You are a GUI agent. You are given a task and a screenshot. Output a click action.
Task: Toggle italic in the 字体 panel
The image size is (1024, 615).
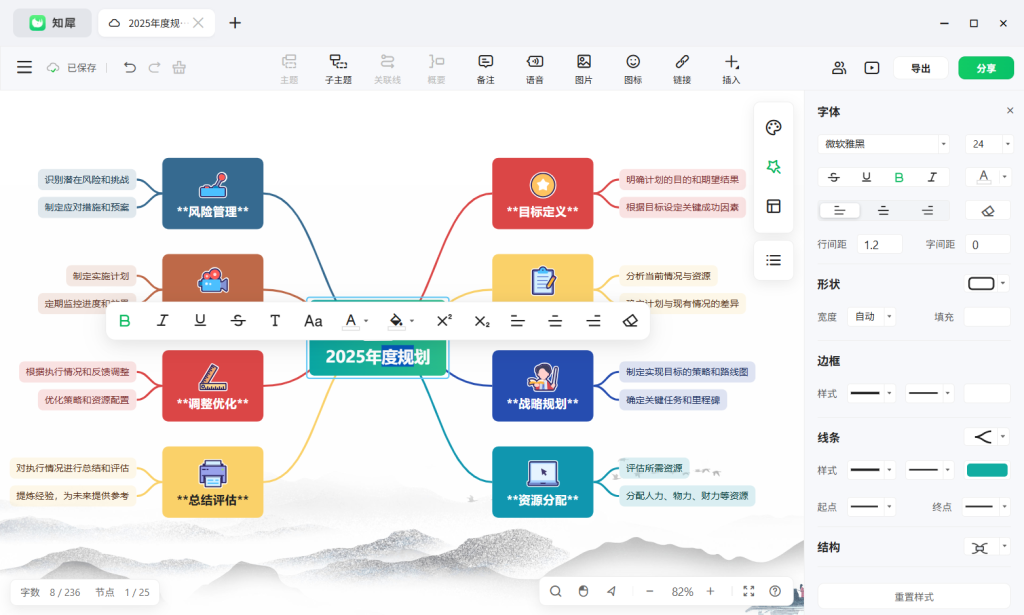click(932, 177)
